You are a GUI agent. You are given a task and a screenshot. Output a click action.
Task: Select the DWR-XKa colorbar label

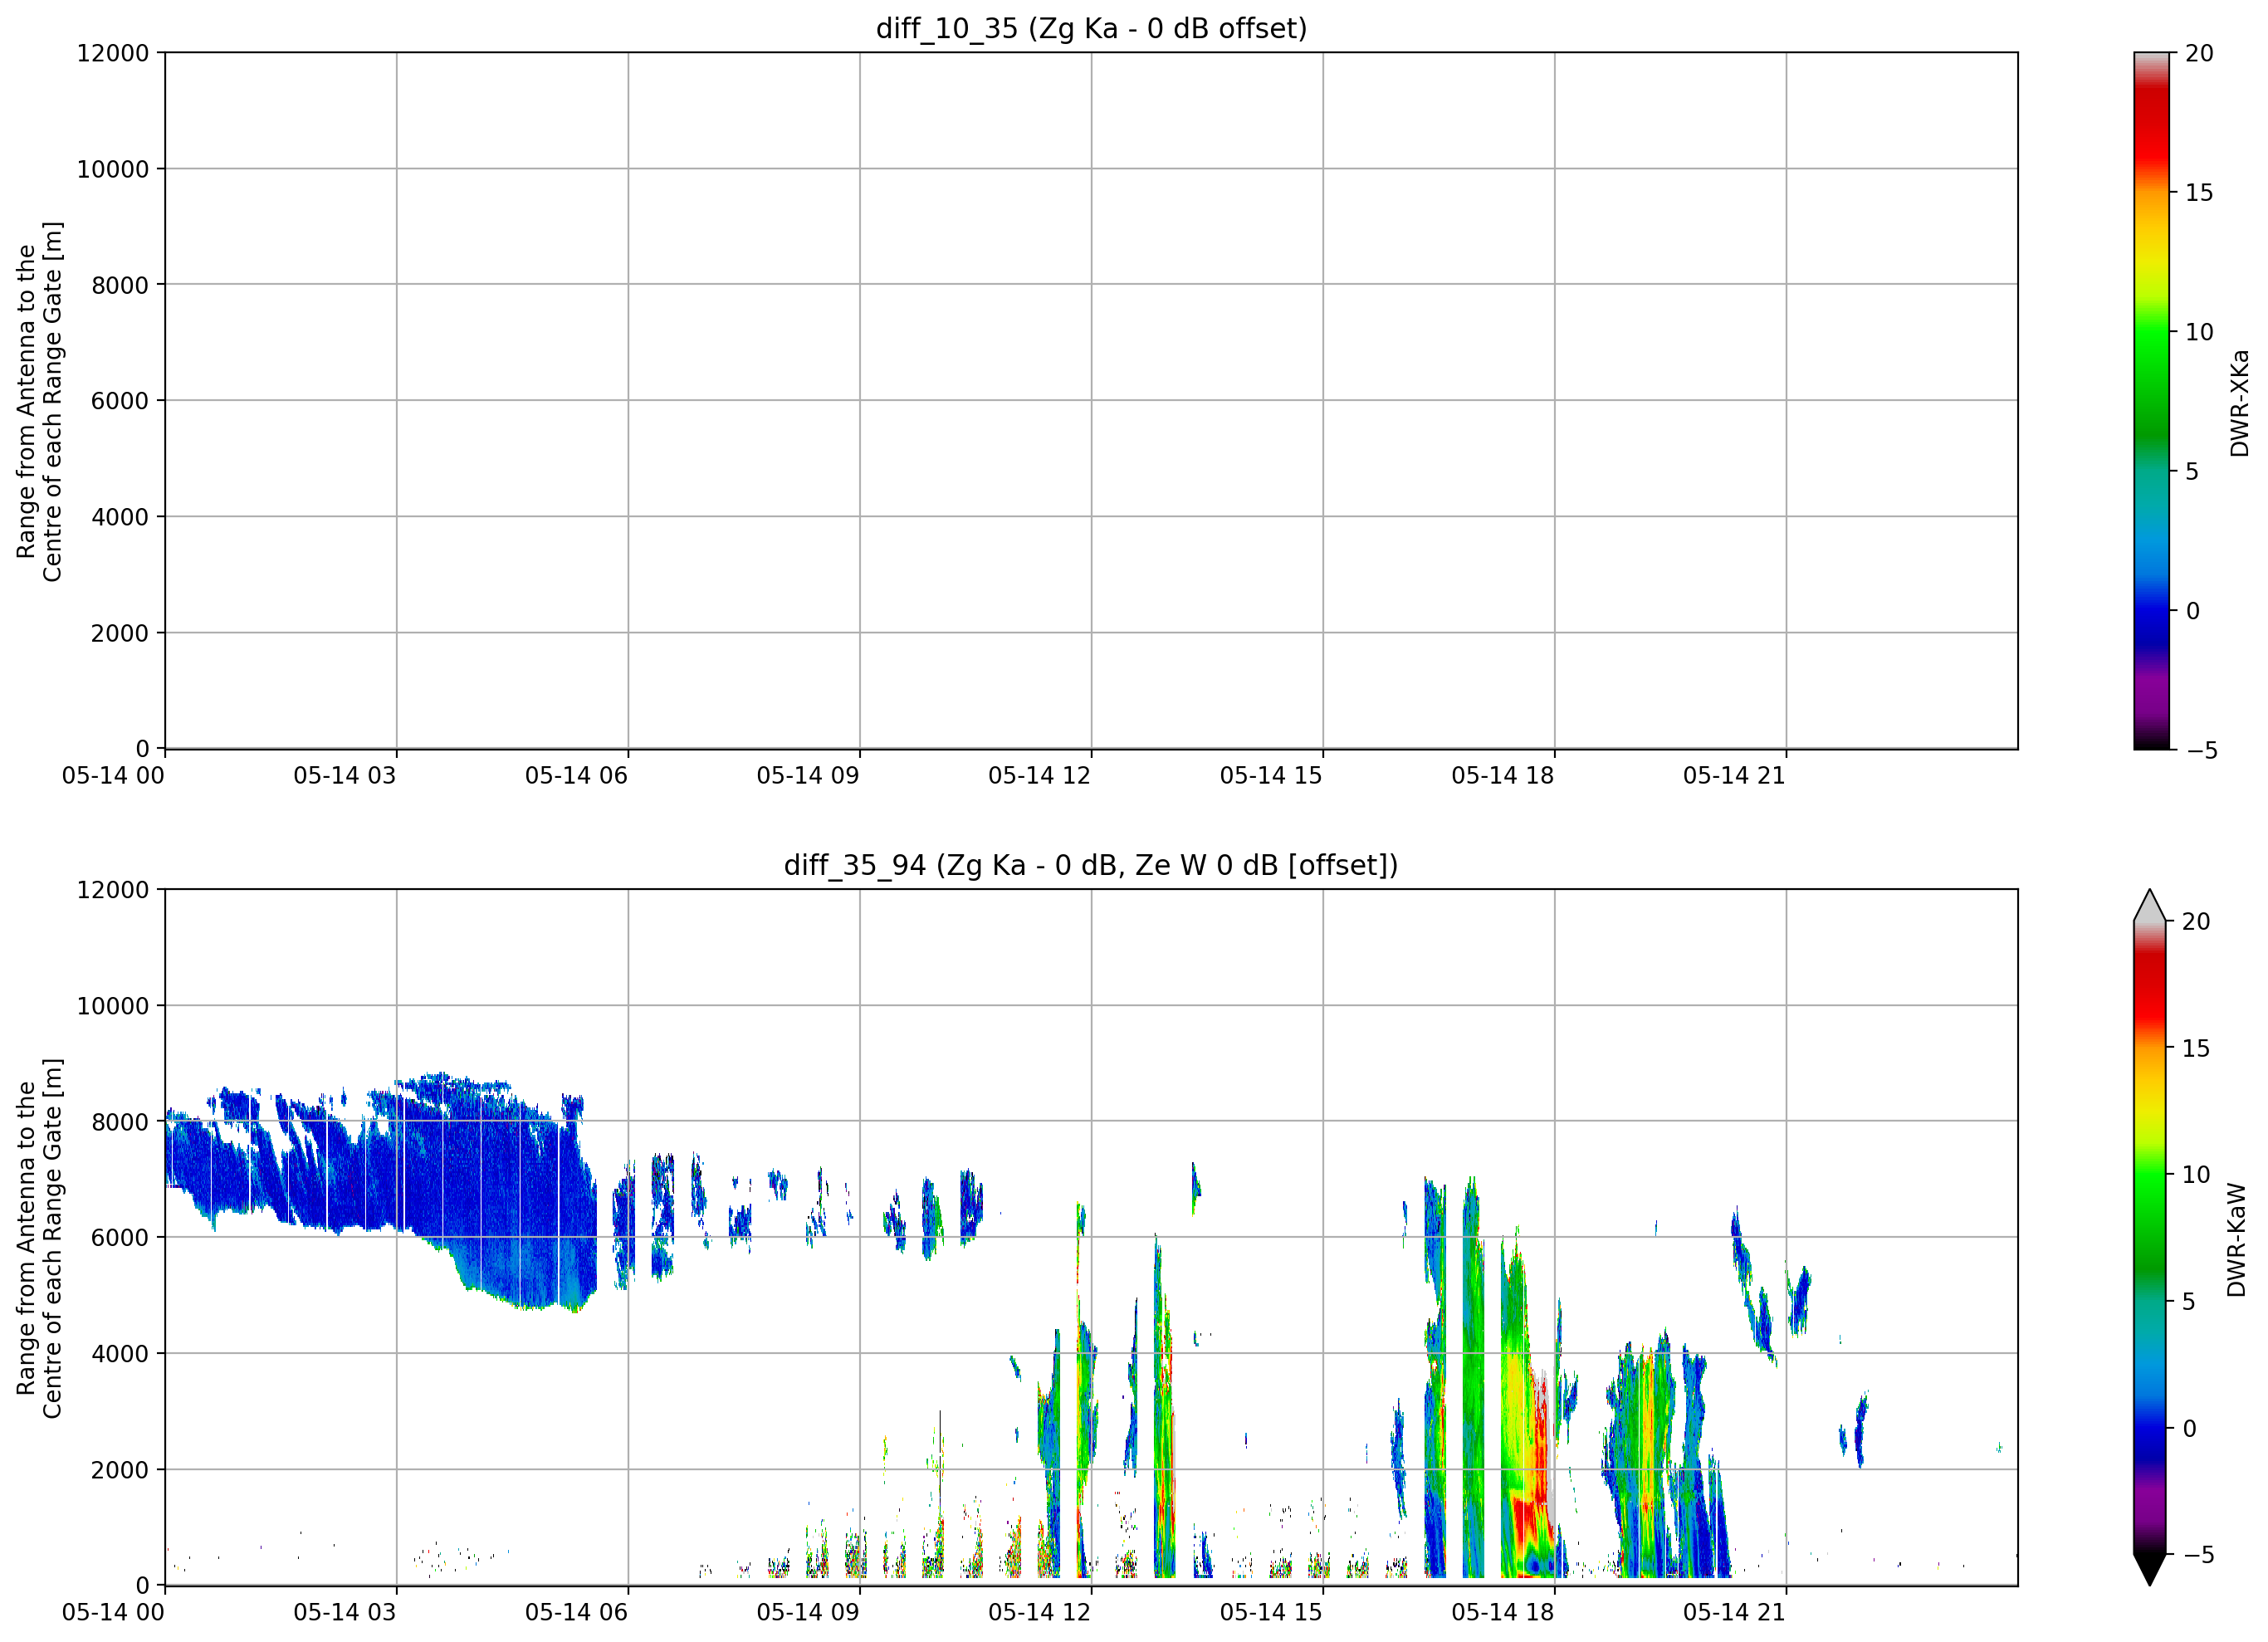[2239, 403]
